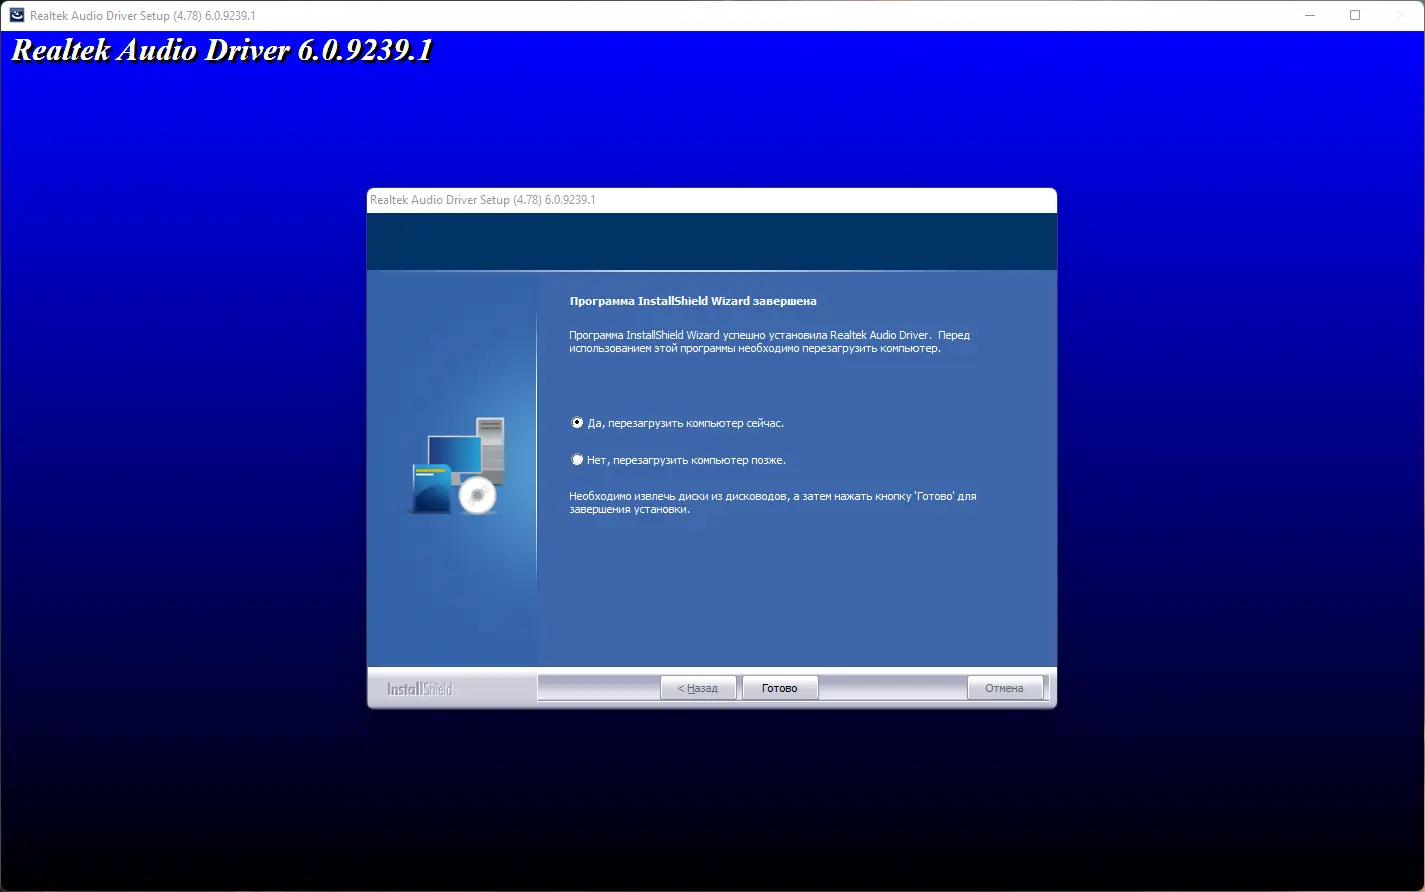Click the text 'успешно установила Realtek Audio Driver'
This screenshot has height=892, width=1425.
(x=827, y=335)
